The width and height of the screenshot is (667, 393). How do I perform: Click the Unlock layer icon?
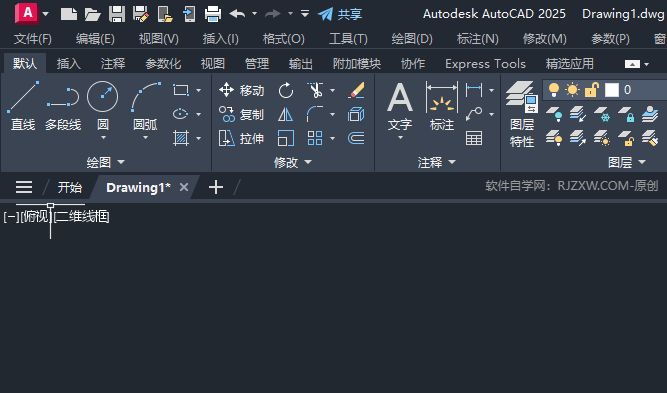tap(626, 138)
